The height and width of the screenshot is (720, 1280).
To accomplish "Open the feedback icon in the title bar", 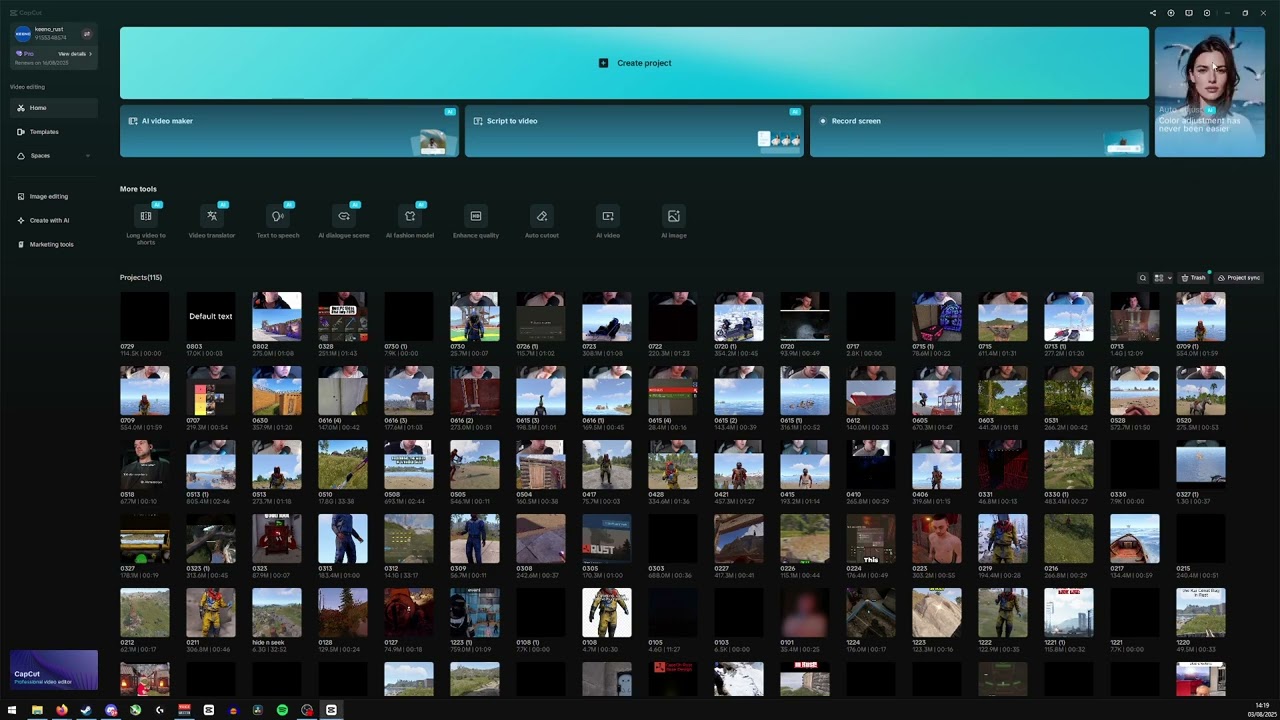I will (x=1189, y=13).
